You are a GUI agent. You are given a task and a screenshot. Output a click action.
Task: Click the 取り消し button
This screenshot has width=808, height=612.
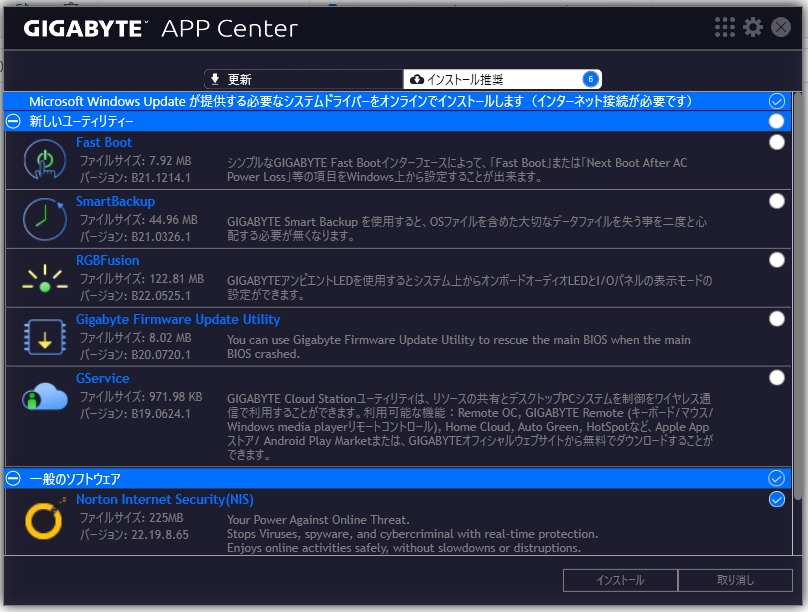coord(735,580)
